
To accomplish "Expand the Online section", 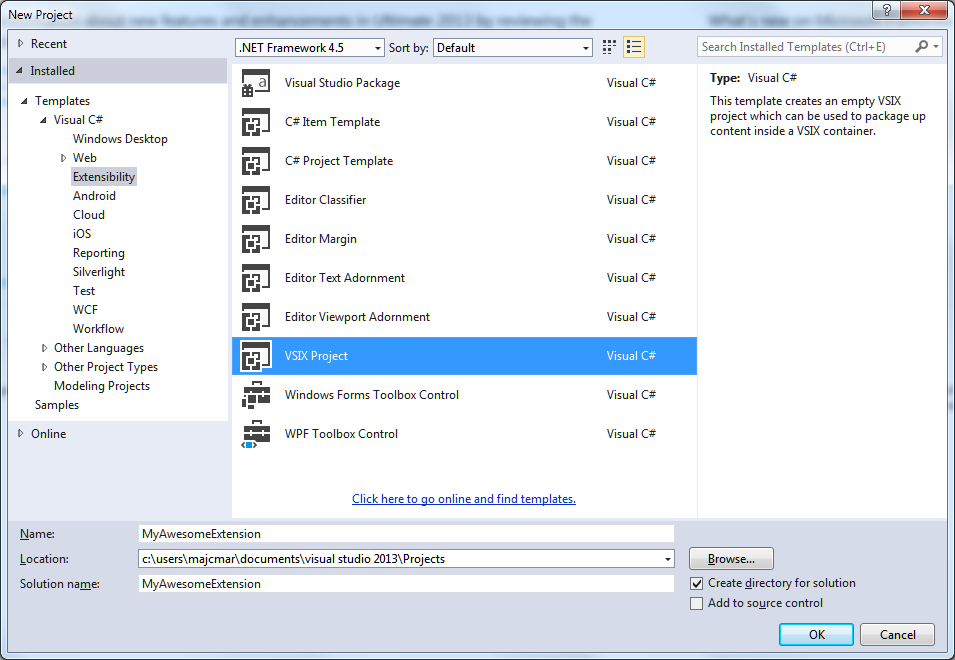I will [x=20, y=434].
